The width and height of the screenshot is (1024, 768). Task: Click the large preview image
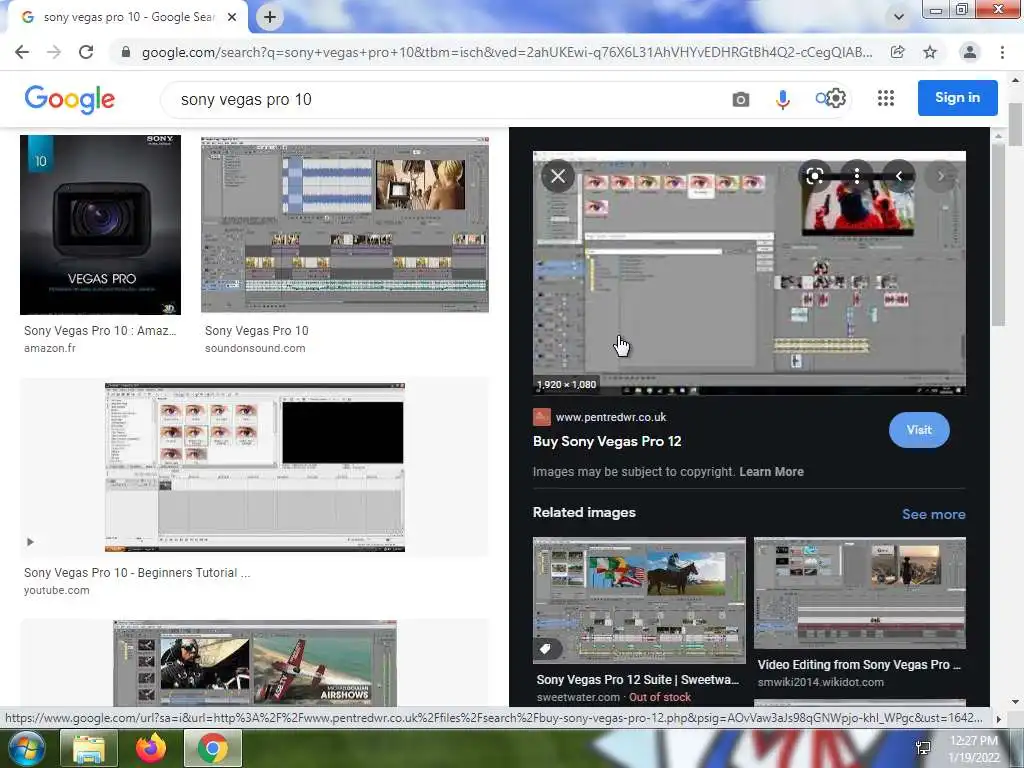click(749, 273)
